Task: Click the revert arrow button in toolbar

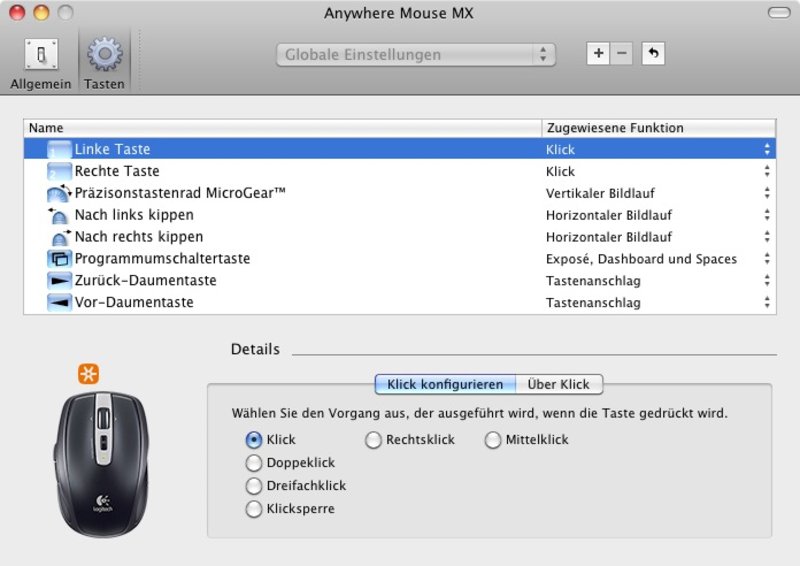Action: 653,54
